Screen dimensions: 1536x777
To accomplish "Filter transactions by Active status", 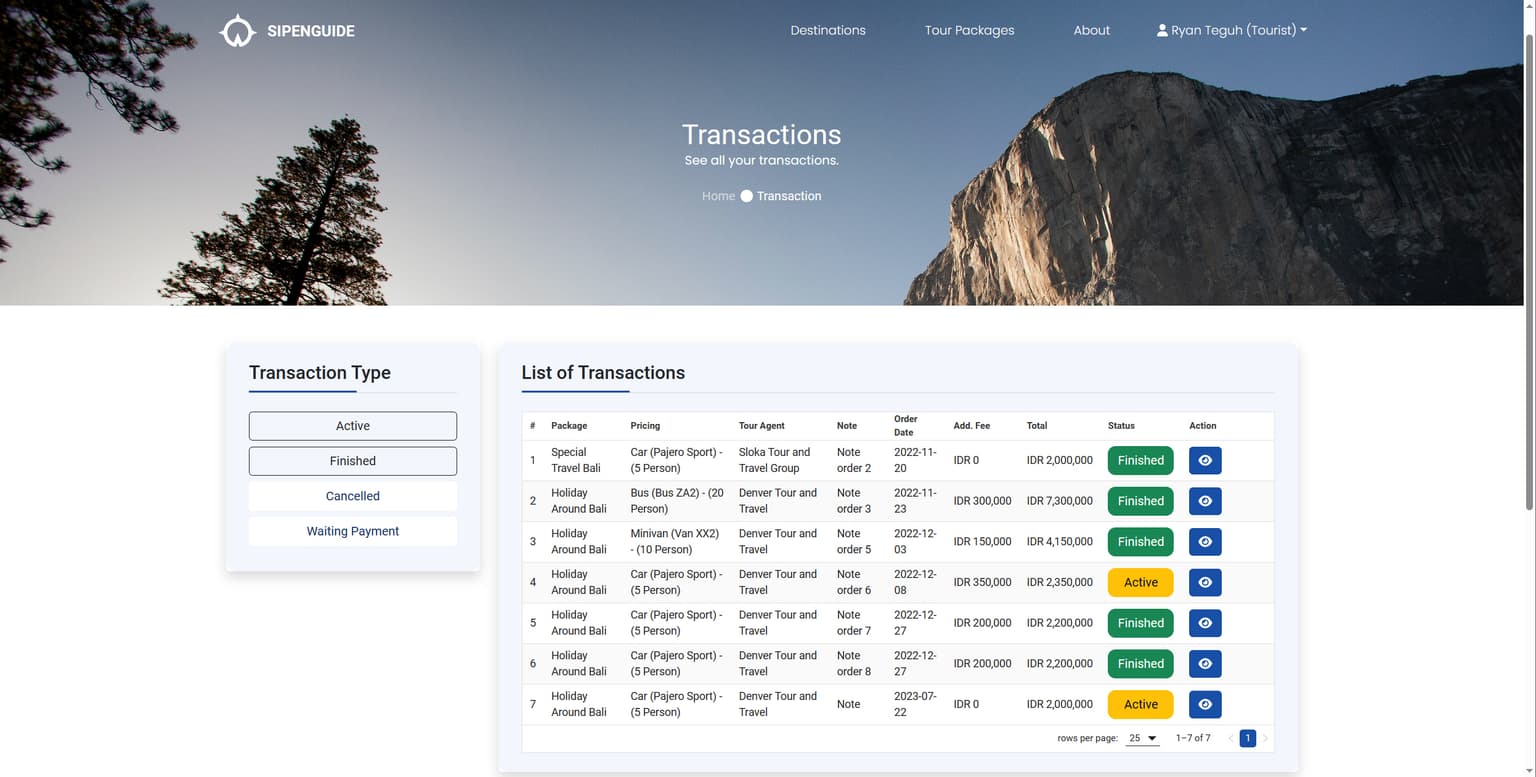I will (352, 425).
